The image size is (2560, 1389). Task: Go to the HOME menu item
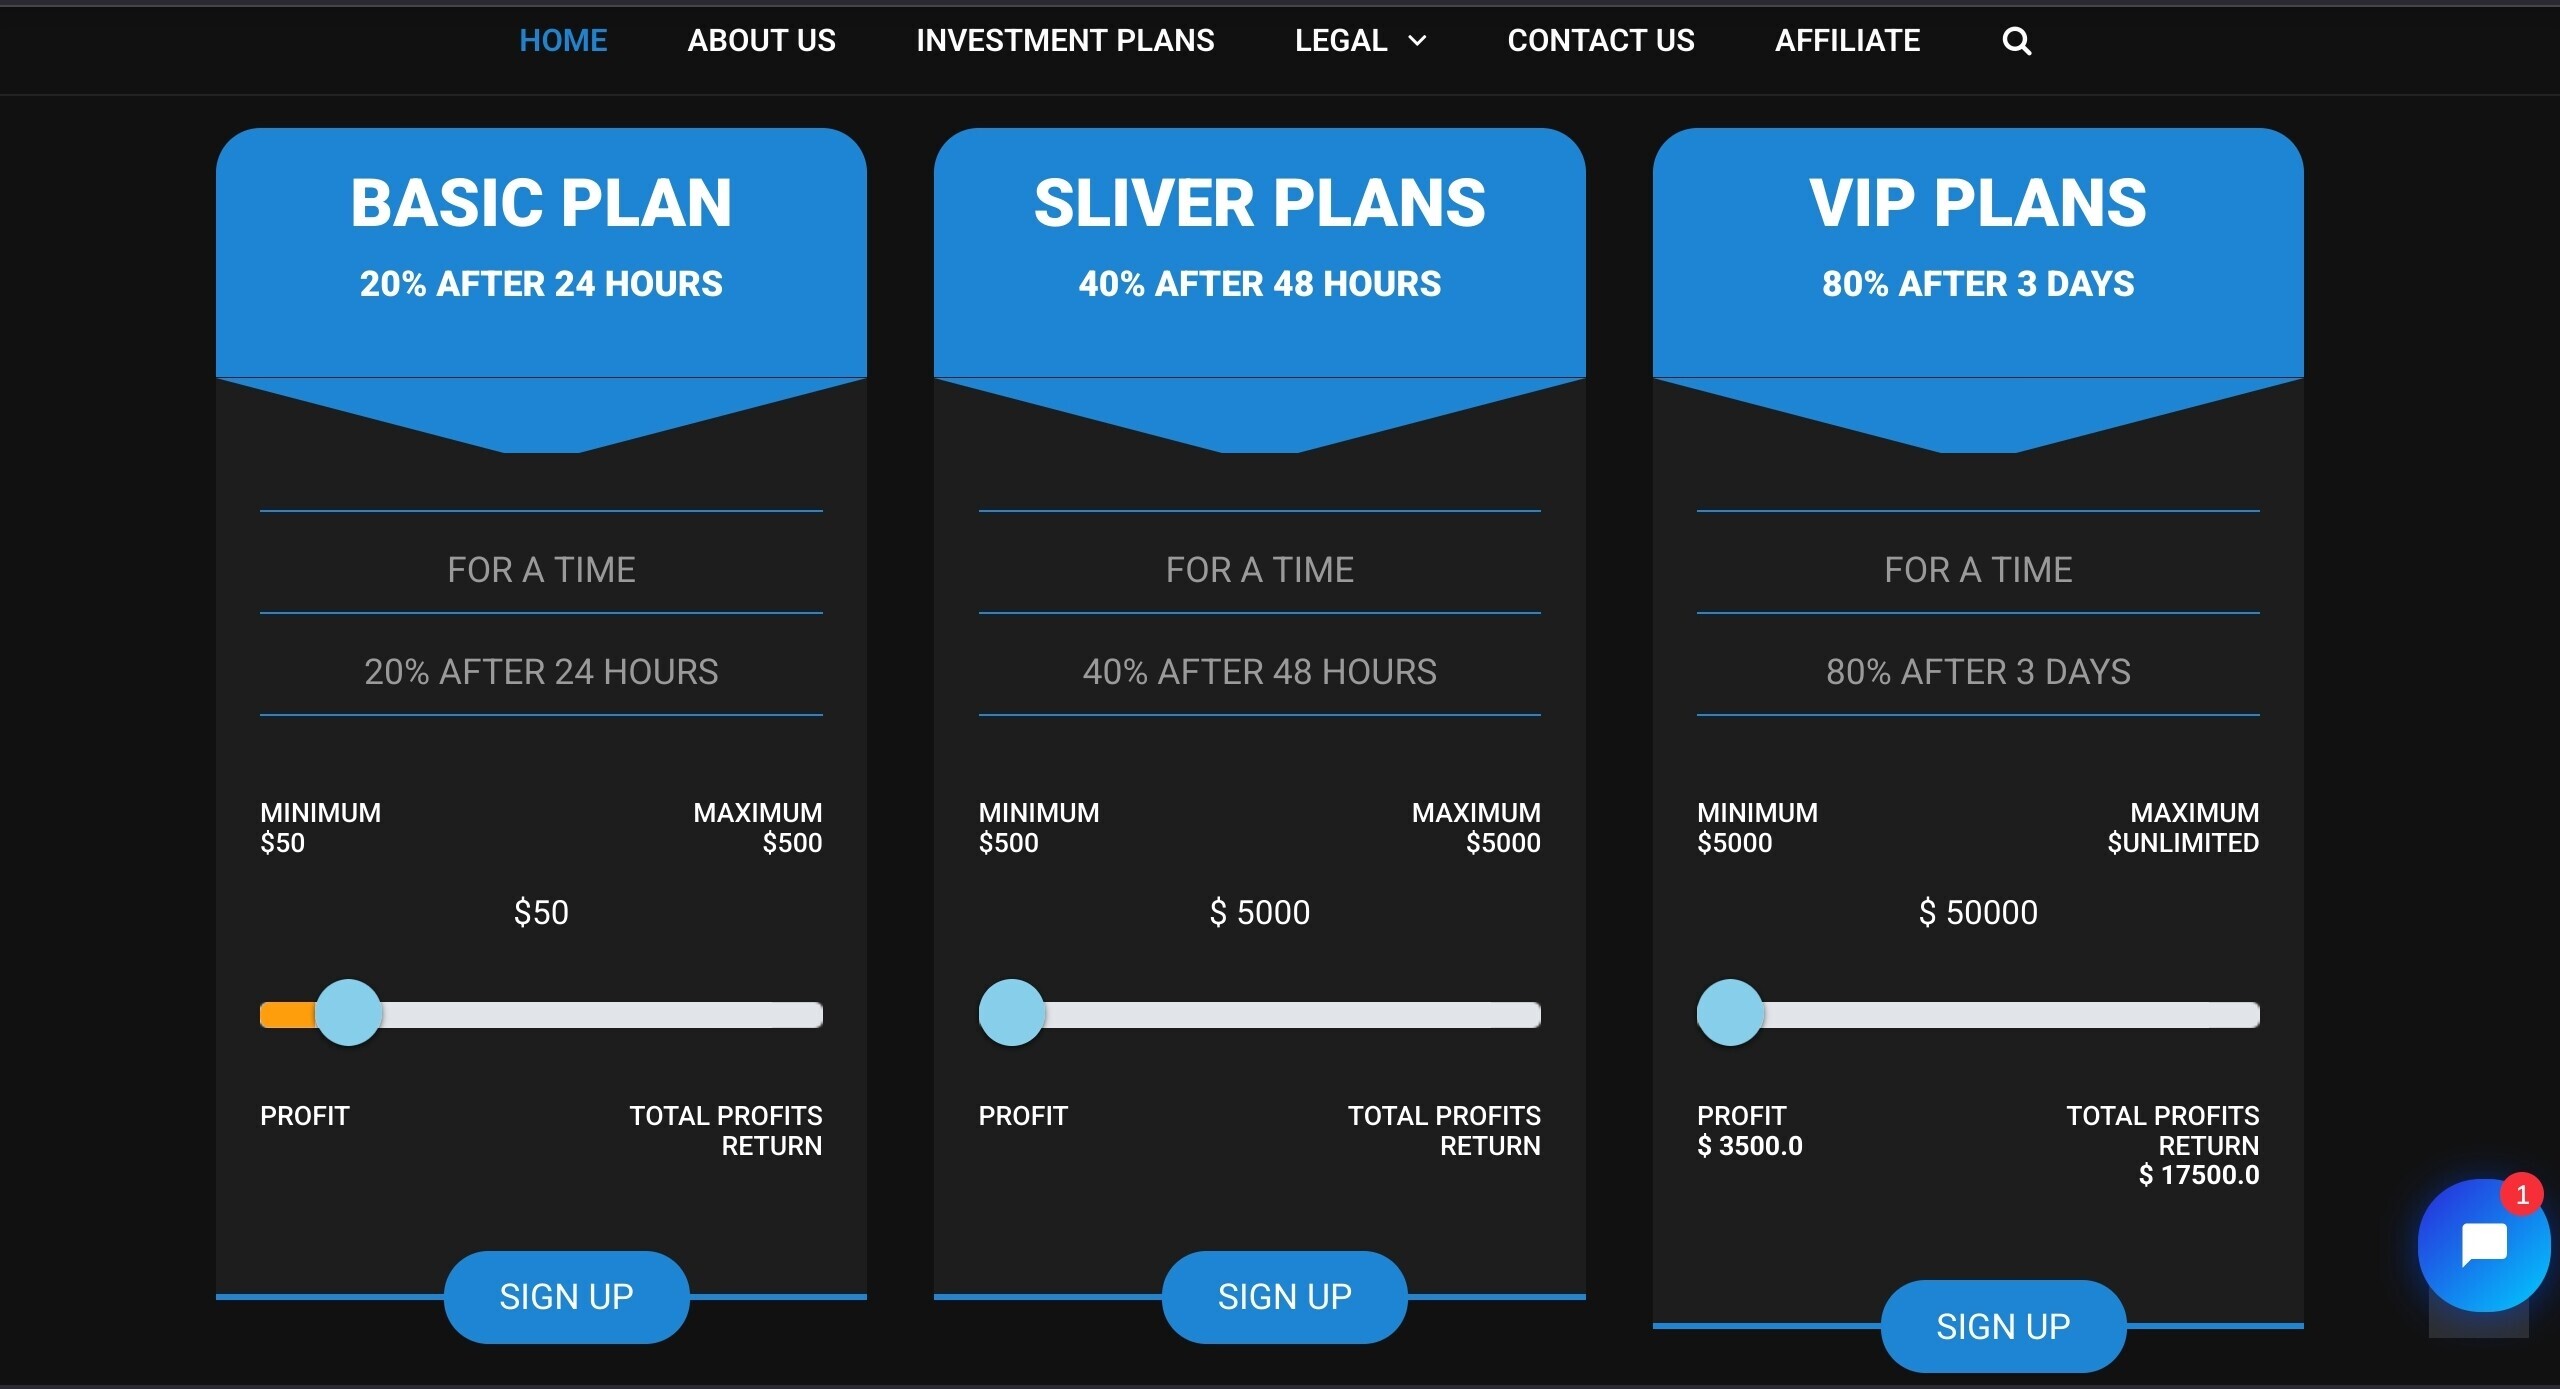point(563,41)
